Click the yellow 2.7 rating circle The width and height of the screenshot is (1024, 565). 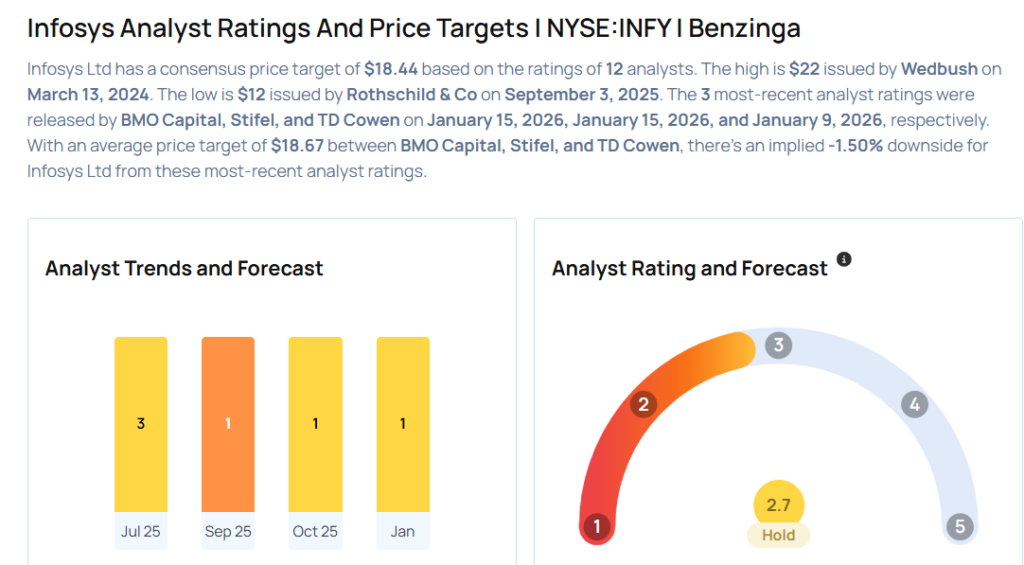pyautogui.click(x=778, y=505)
